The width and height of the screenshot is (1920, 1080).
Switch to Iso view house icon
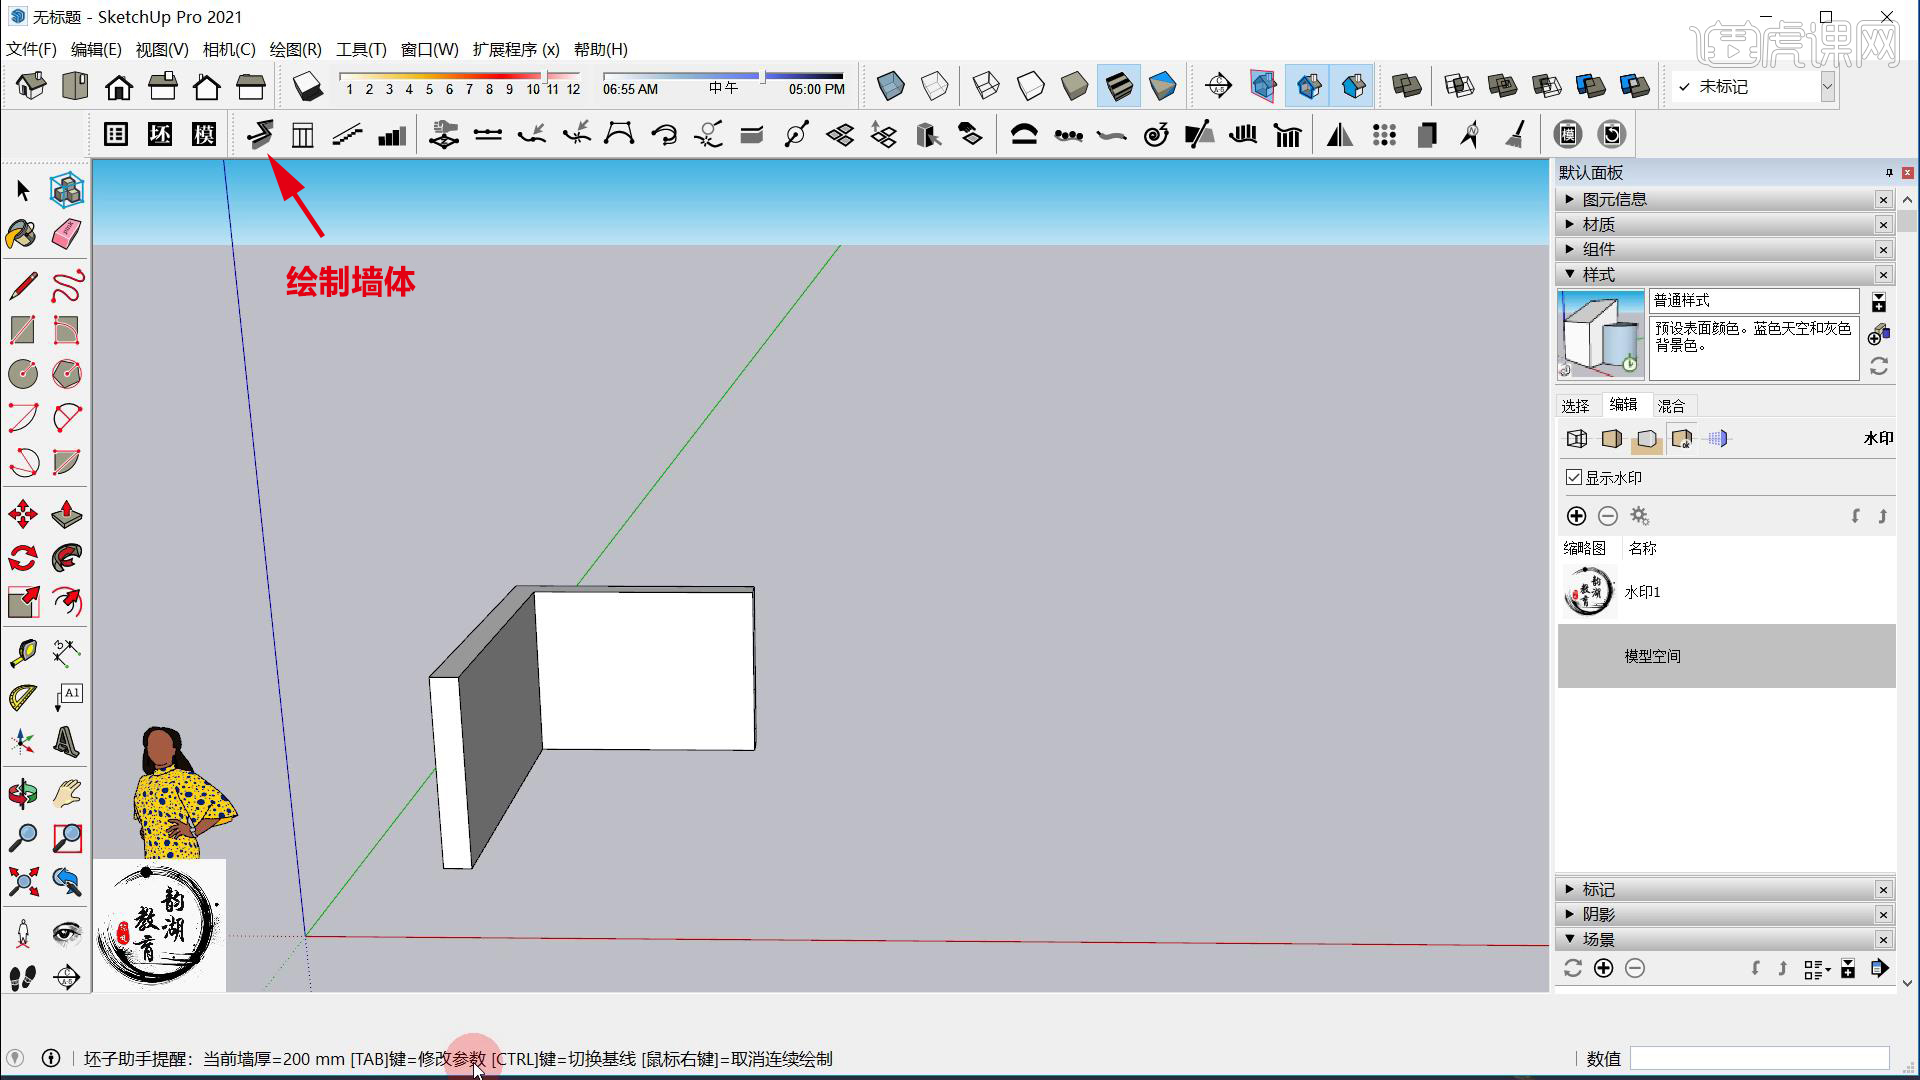coord(31,87)
